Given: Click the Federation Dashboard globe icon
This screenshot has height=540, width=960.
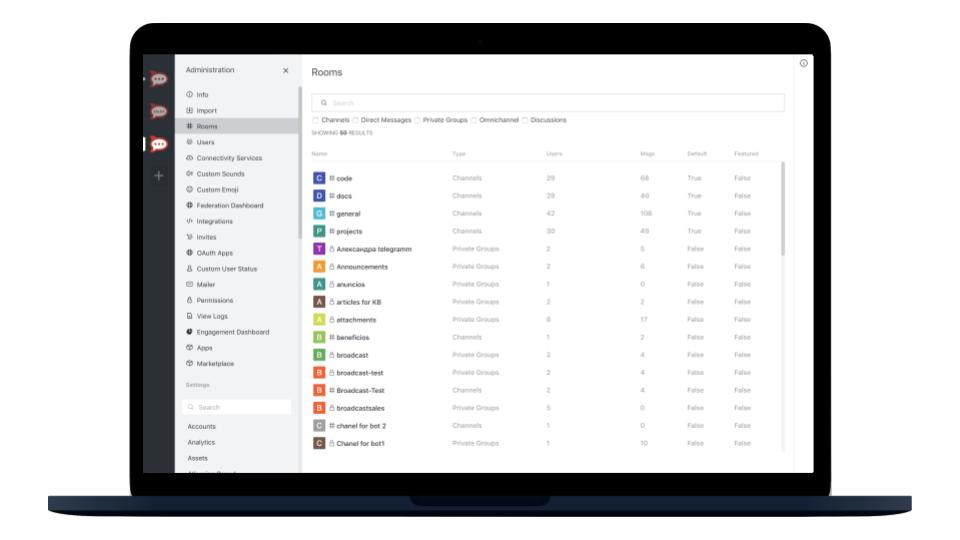Looking at the screenshot, I should coord(189,206).
